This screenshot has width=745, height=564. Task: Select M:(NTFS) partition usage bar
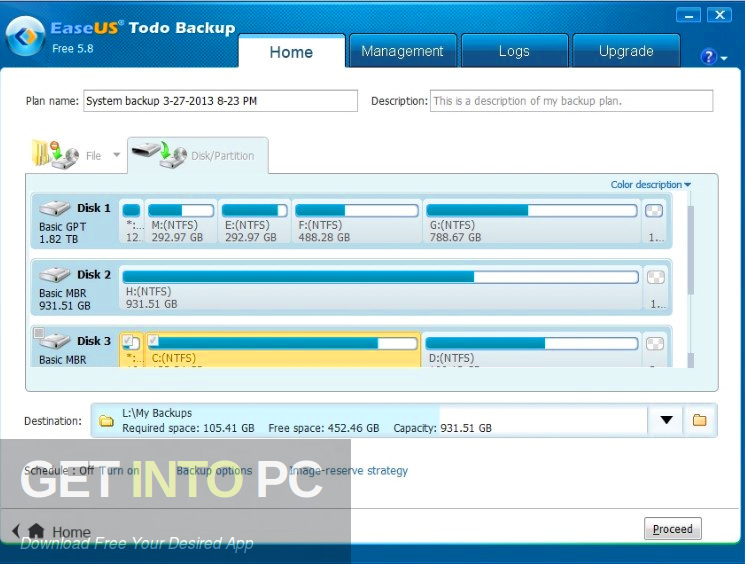click(x=181, y=210)
